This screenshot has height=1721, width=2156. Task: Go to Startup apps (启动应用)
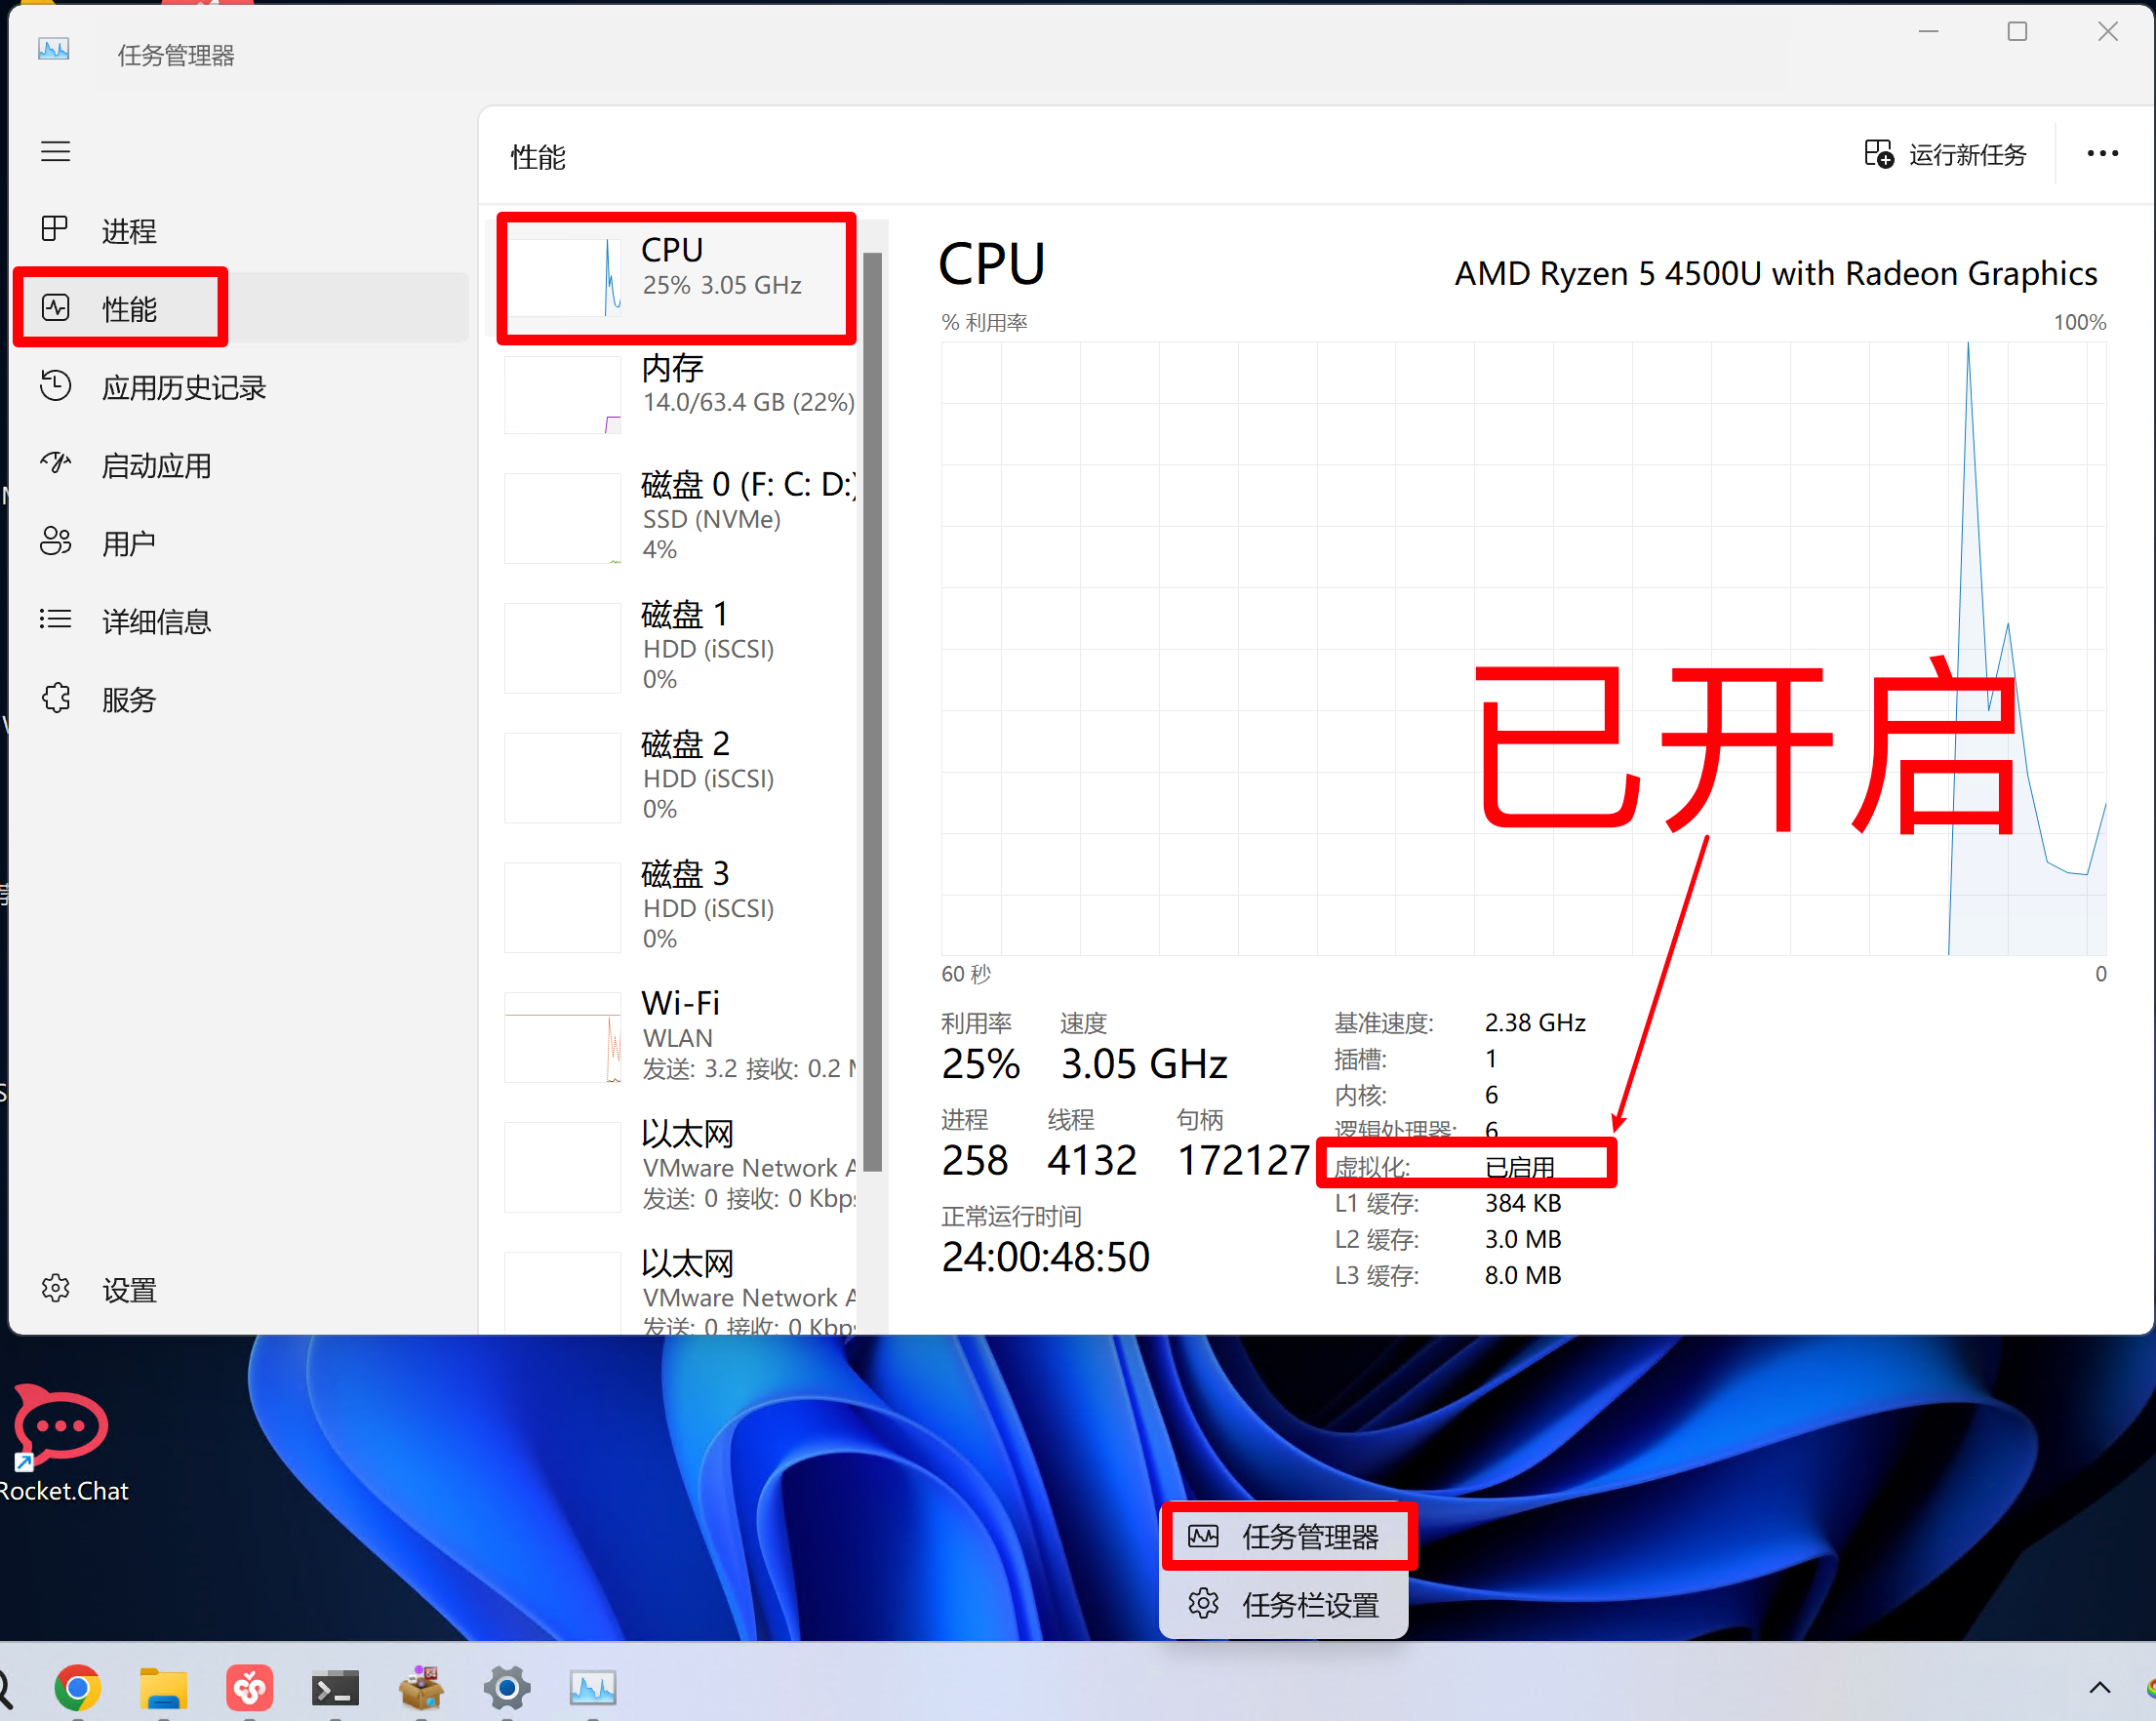pyautogui.click(x=155, y=466)
